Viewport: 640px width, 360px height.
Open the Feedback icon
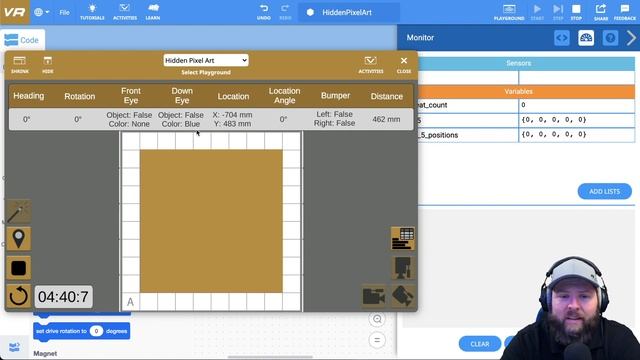point(624,12)
